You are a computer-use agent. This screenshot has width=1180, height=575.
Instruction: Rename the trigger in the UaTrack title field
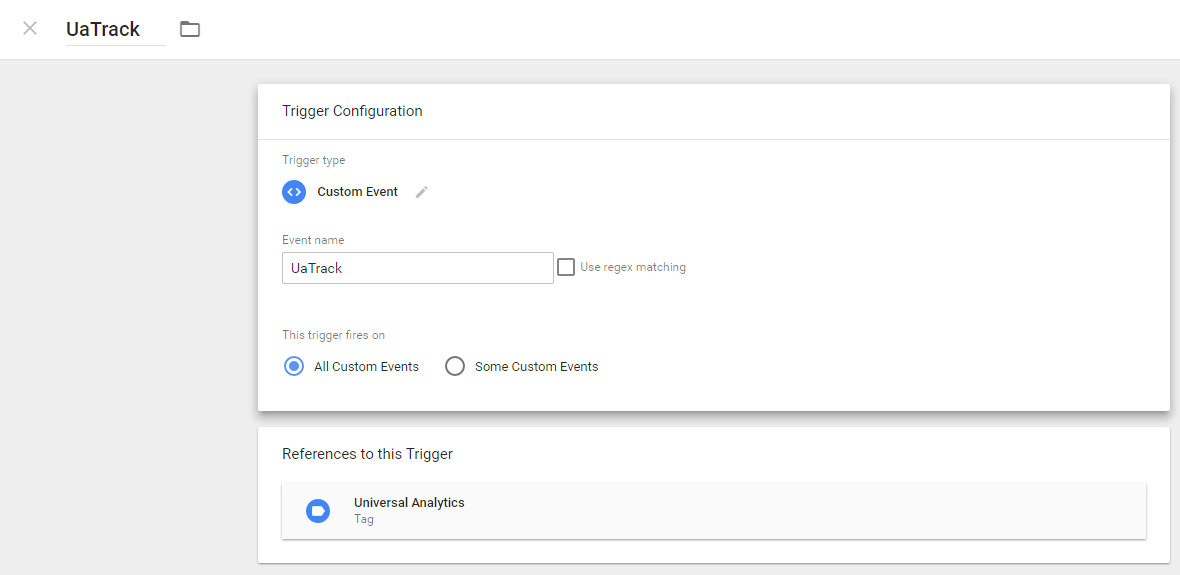(116, 29)
